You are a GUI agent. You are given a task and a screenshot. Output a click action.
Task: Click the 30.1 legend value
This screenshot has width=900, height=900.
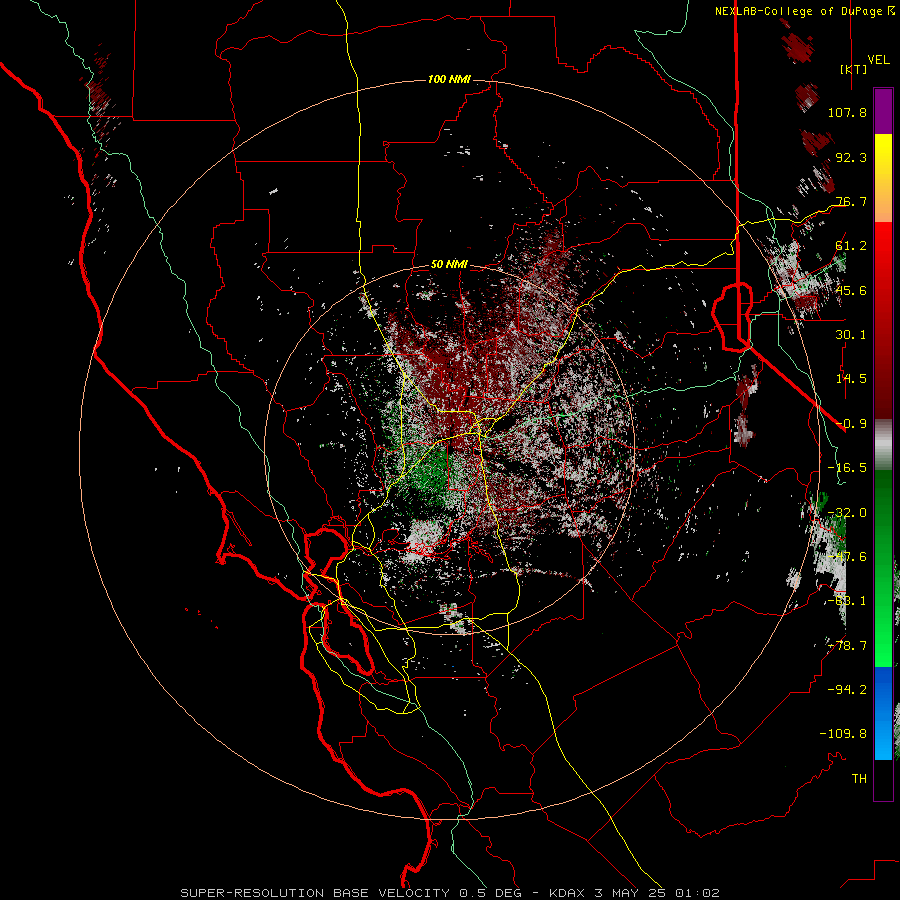coord(851,335)
